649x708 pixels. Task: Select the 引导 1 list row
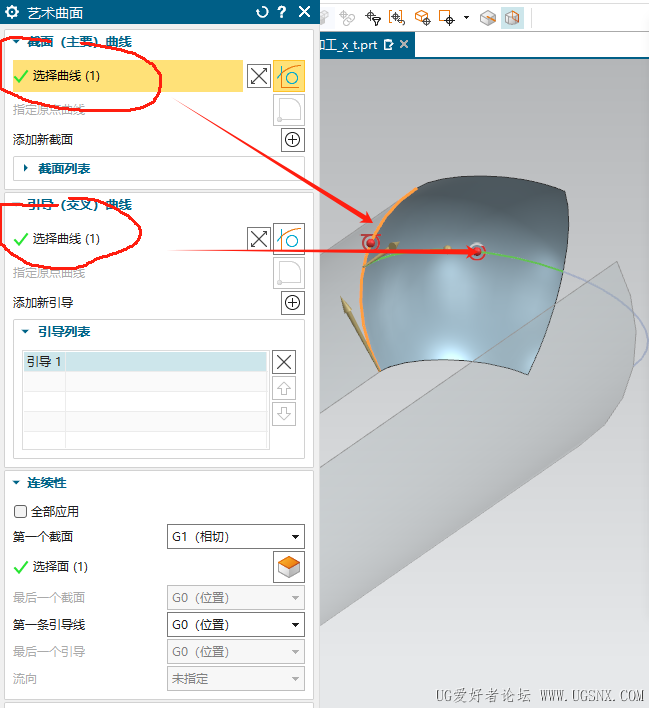[145, 362]
